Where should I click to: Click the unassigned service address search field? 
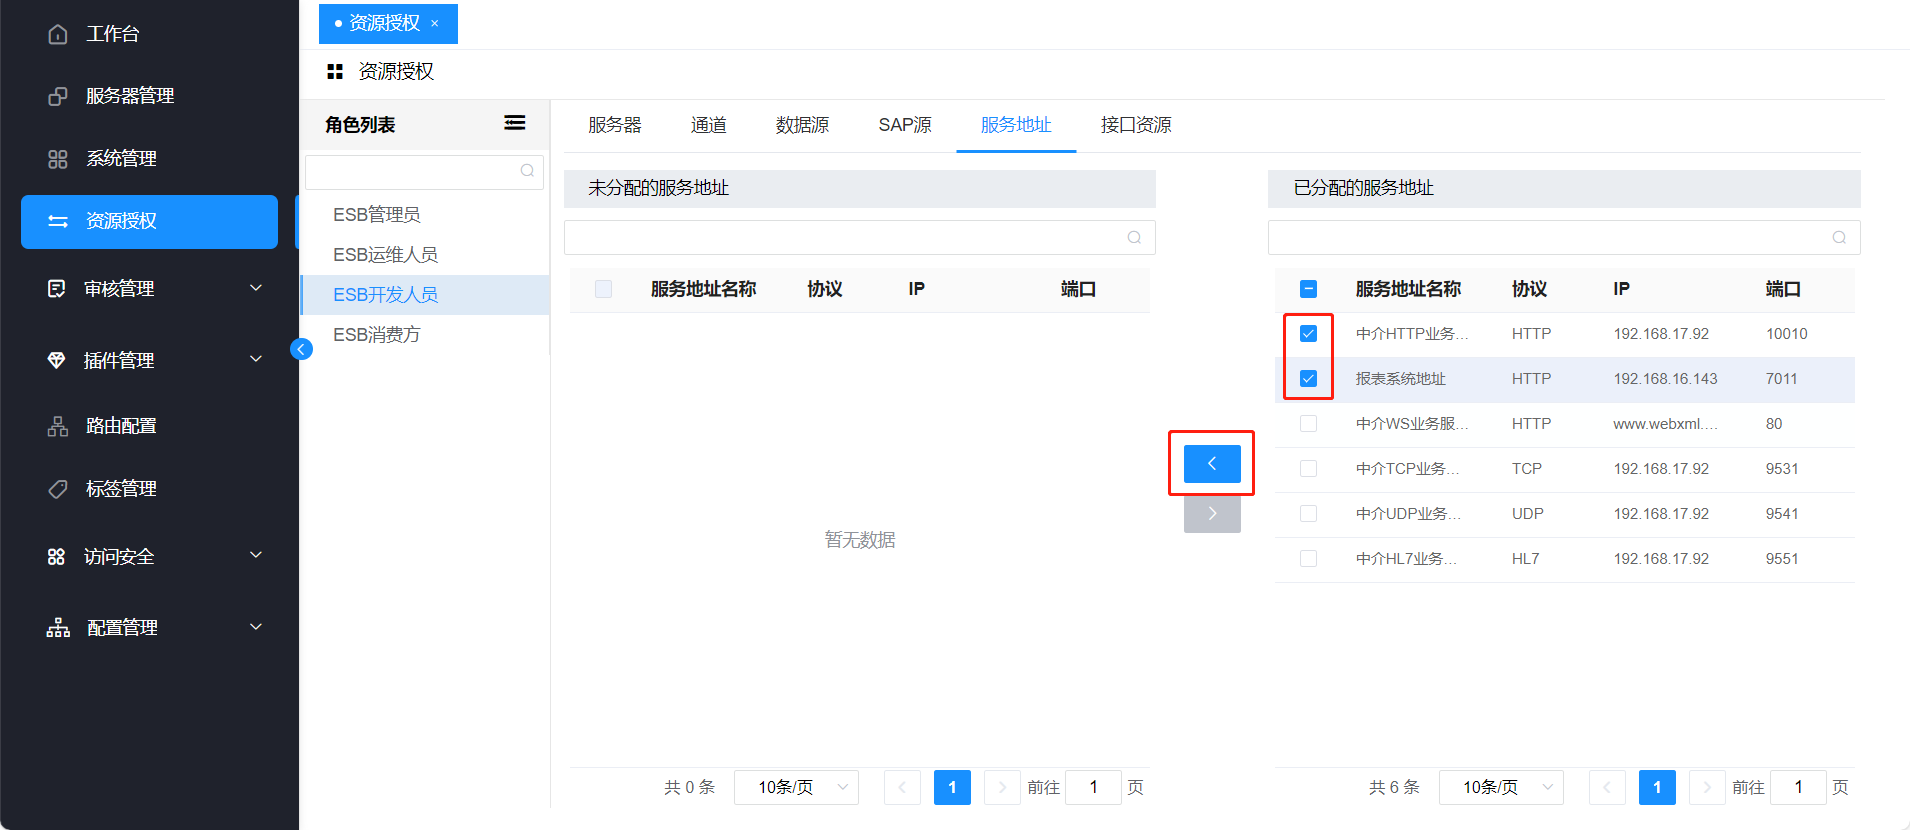point(860,238)
